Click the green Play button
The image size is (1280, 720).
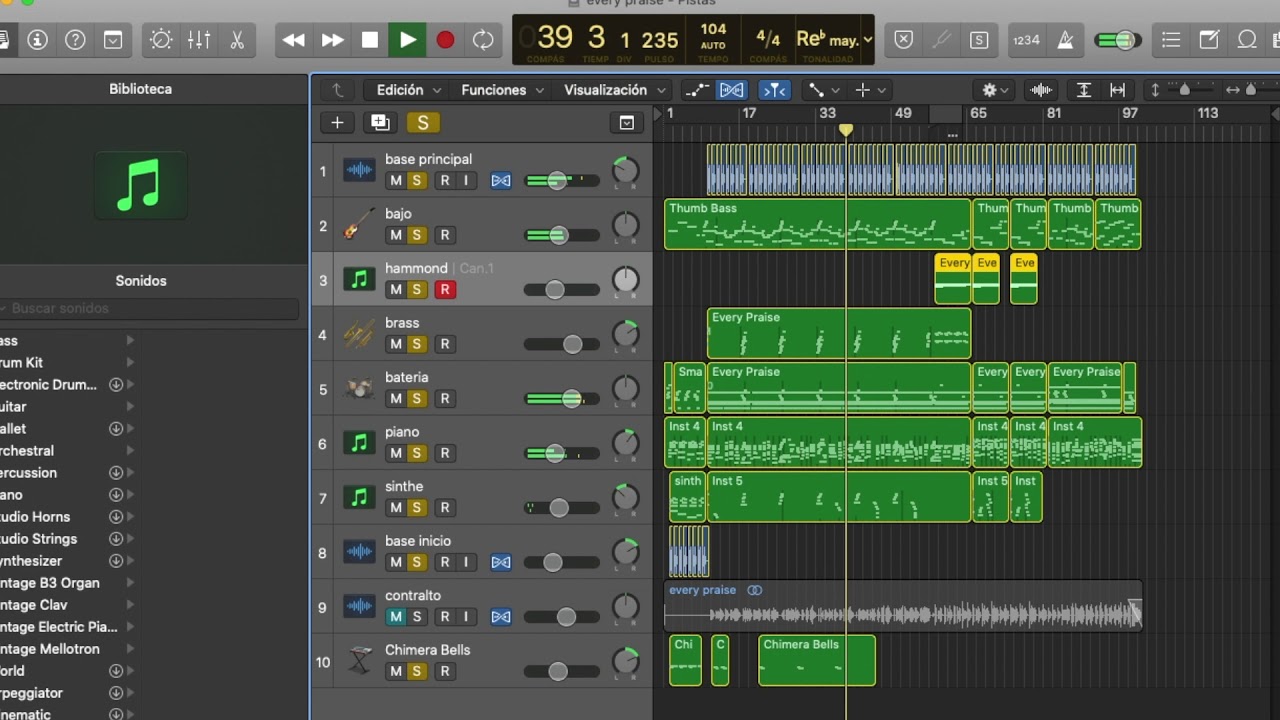pyautogui.click(x=408, y=40)
